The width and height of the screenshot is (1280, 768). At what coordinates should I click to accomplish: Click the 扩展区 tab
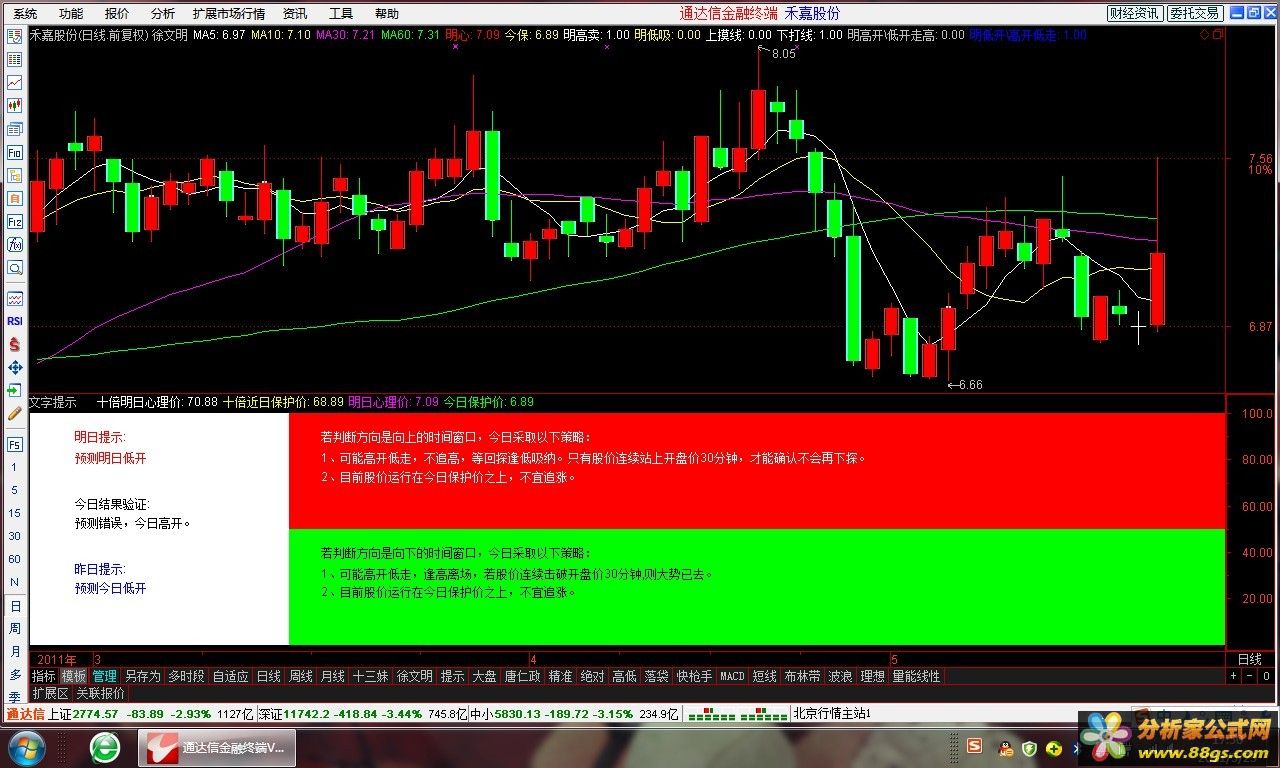(50, 693)
